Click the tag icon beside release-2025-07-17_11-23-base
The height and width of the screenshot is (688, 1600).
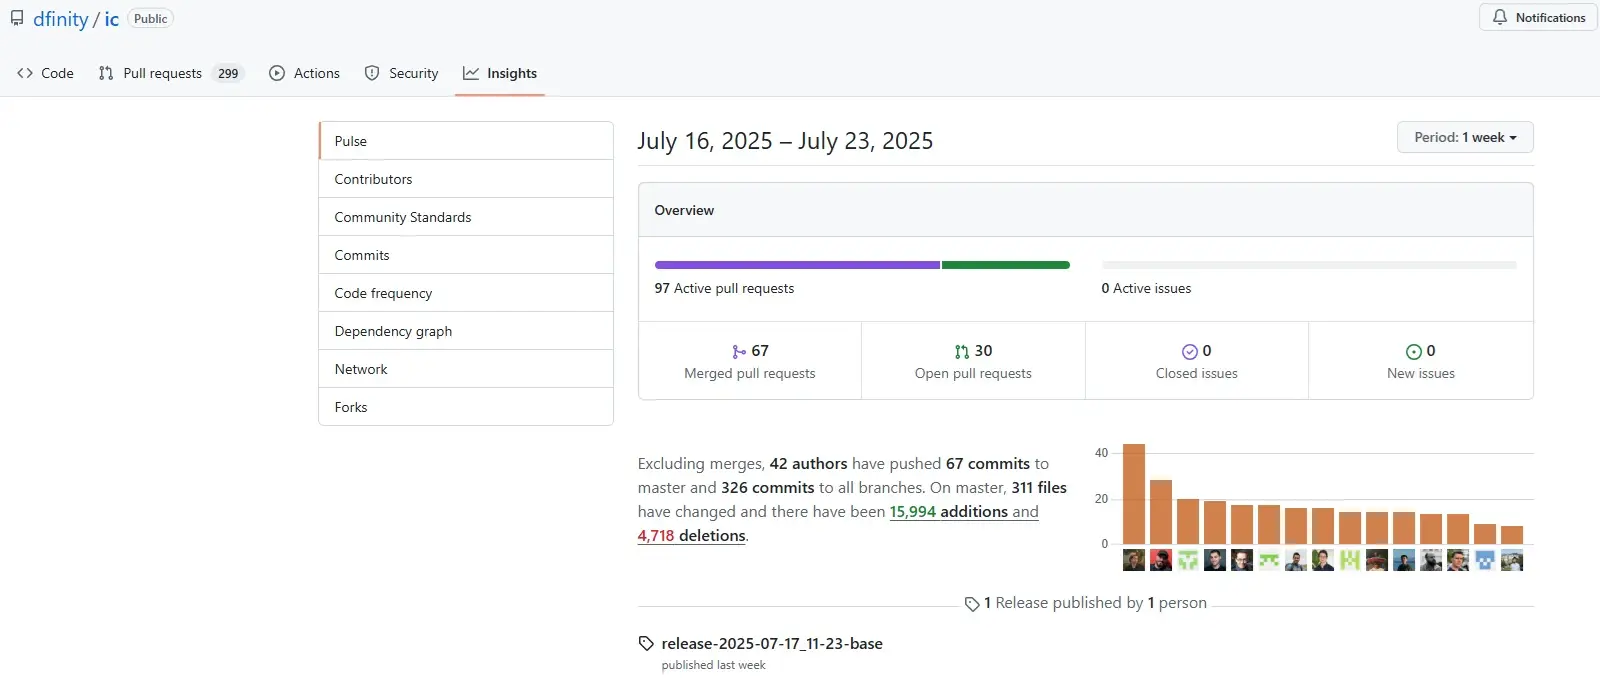point(646,643)
